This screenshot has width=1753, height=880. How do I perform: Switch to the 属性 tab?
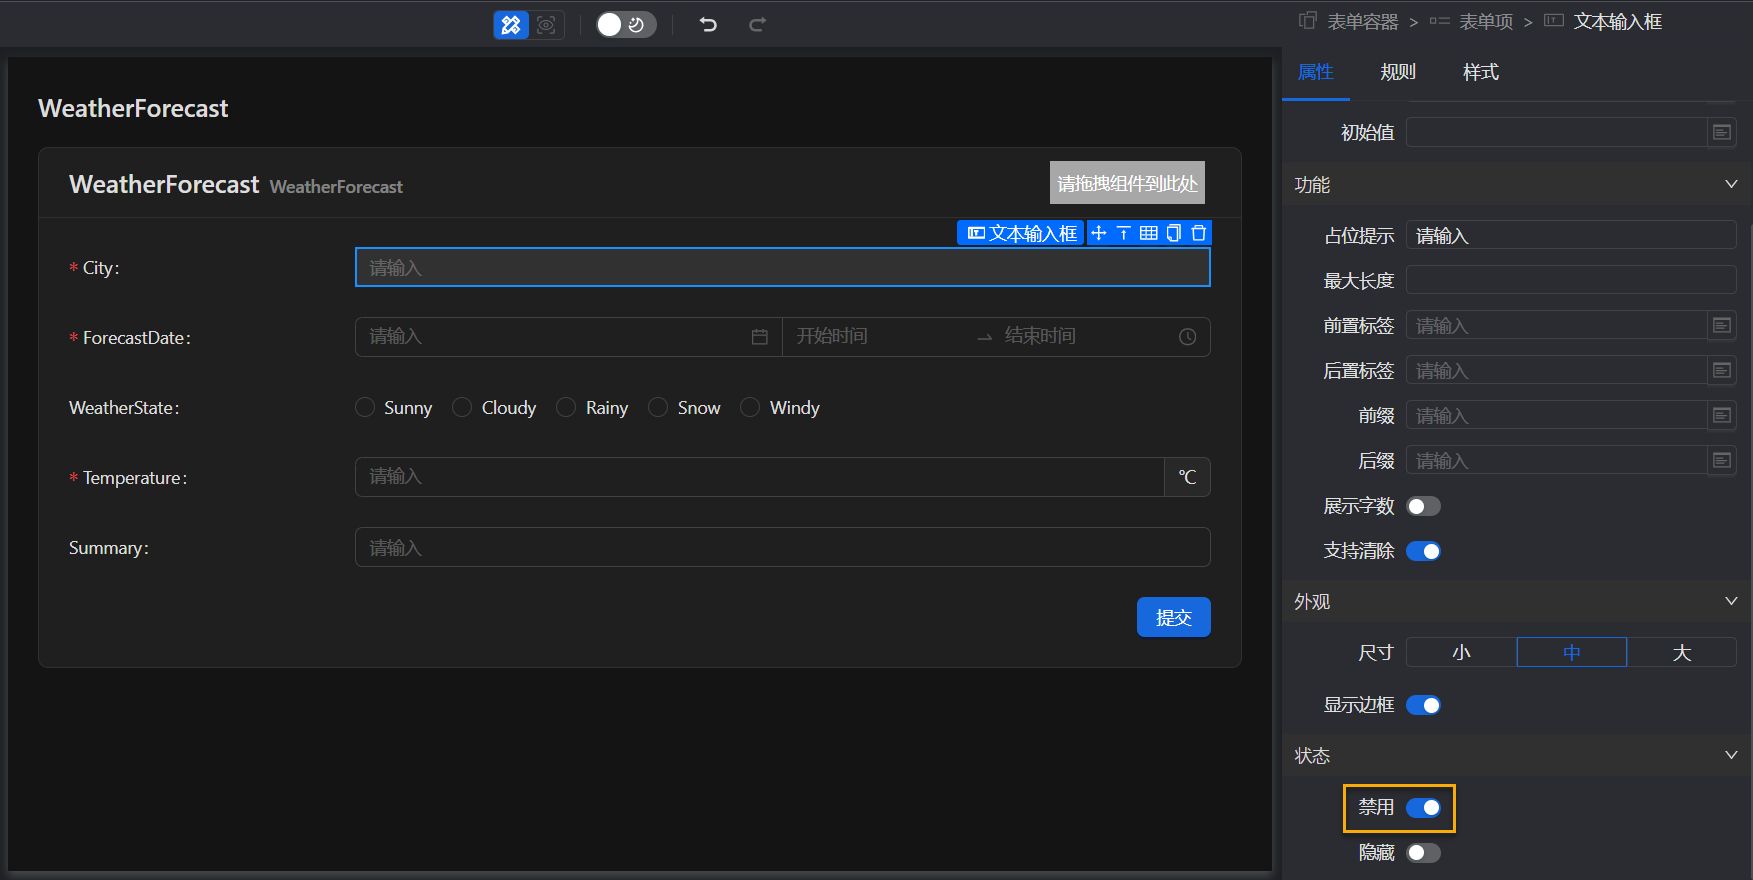click(x=1316, y=72)
